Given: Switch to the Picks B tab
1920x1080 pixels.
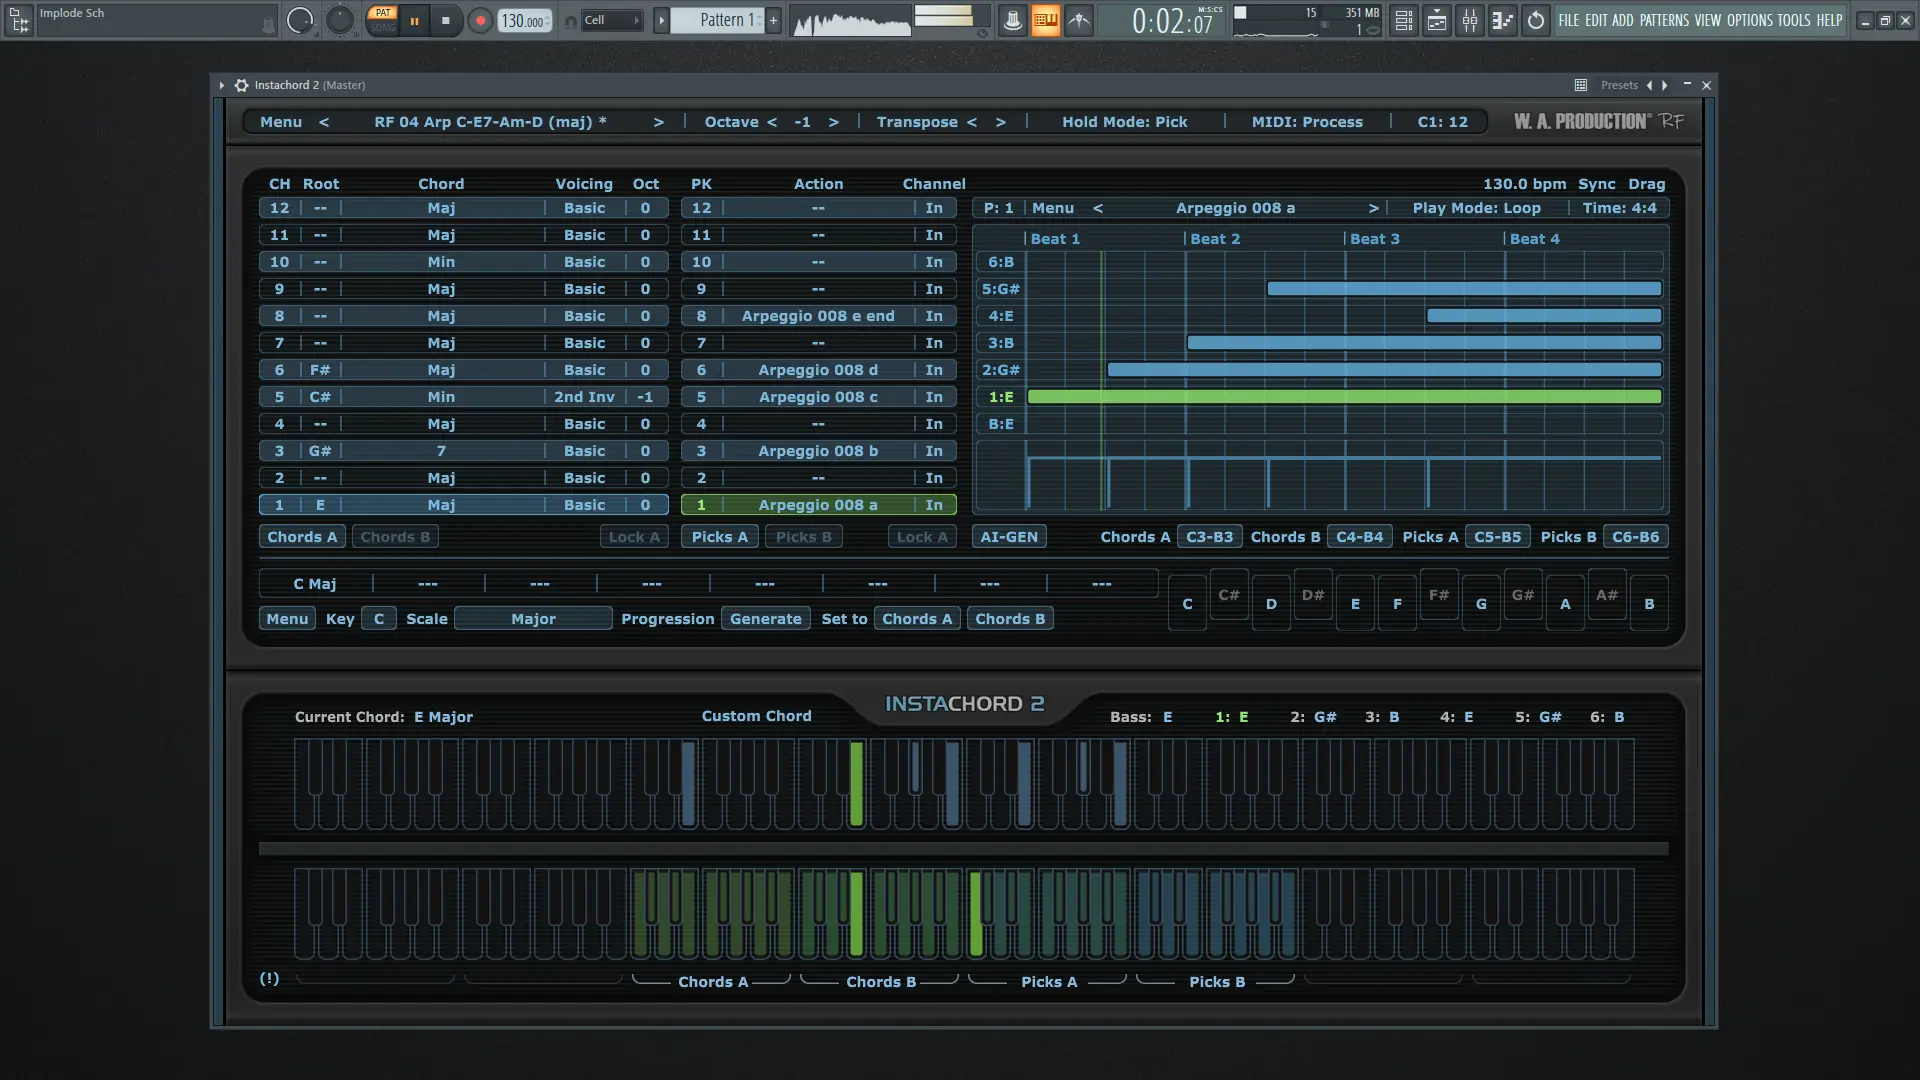Looking at the screenshot, I should pos(803,537).
